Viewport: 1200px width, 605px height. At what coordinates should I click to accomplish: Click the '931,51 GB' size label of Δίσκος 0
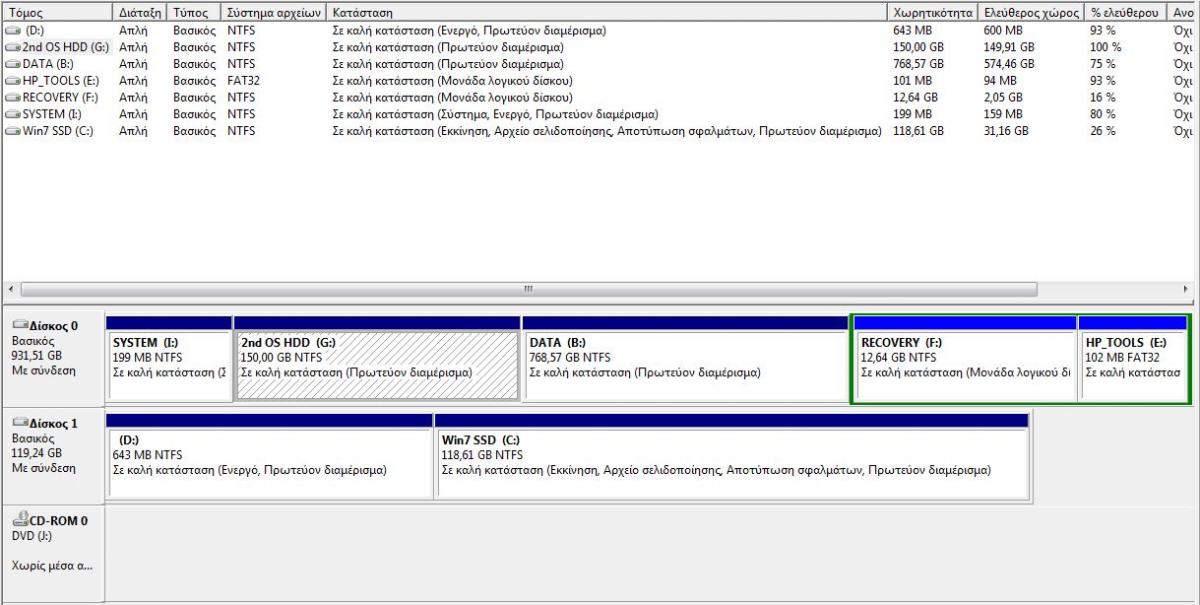[36, 355]
